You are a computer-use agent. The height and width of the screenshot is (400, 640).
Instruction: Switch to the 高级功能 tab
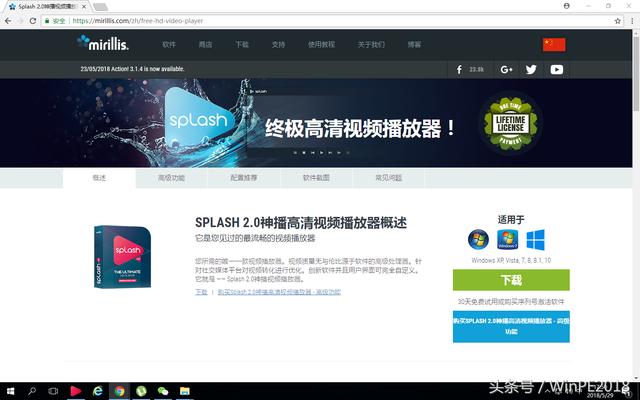point(171,178)
